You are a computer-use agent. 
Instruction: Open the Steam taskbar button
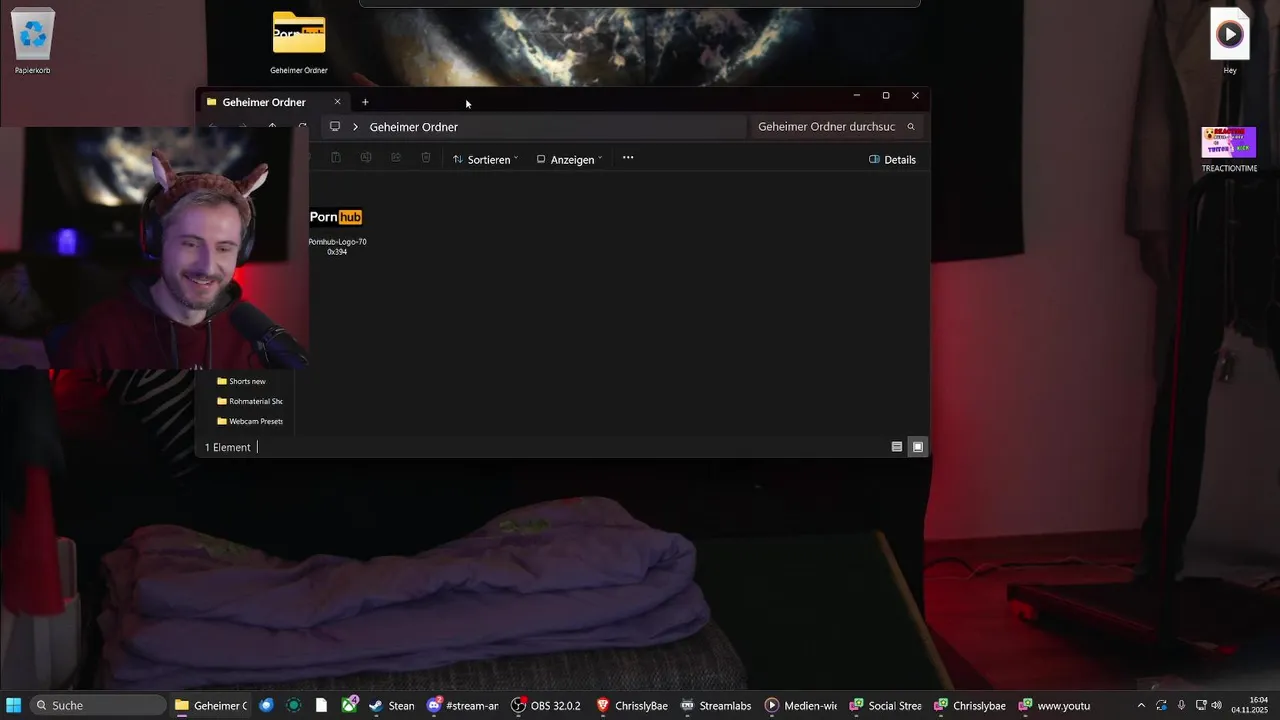click(x=391, y=705)
